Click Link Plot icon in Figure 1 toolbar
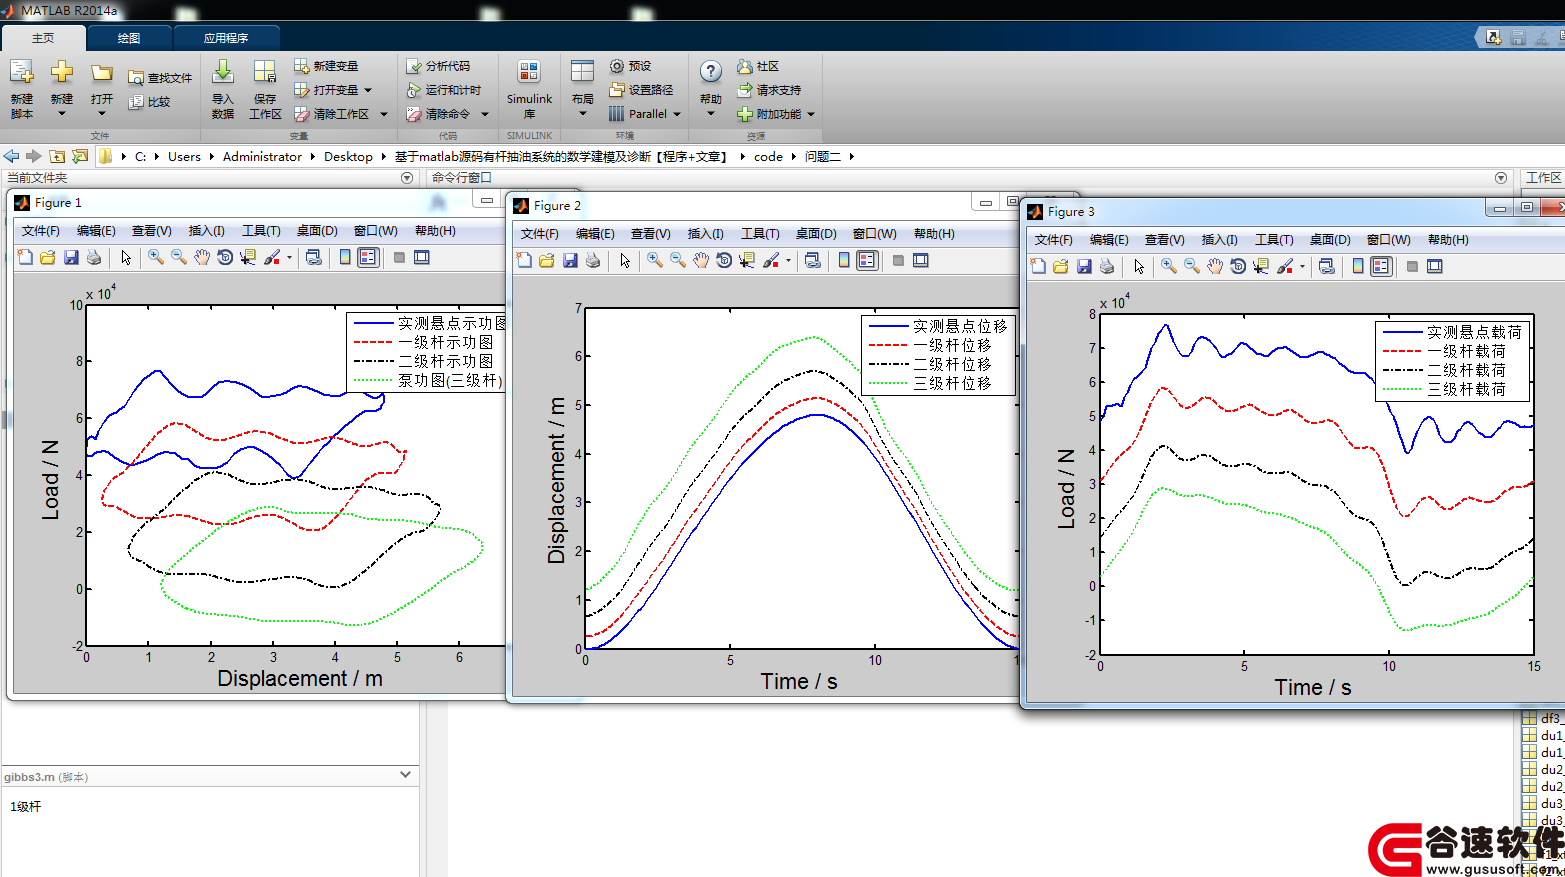Viewport: 1565px width, 877px height. pos(314,257)
